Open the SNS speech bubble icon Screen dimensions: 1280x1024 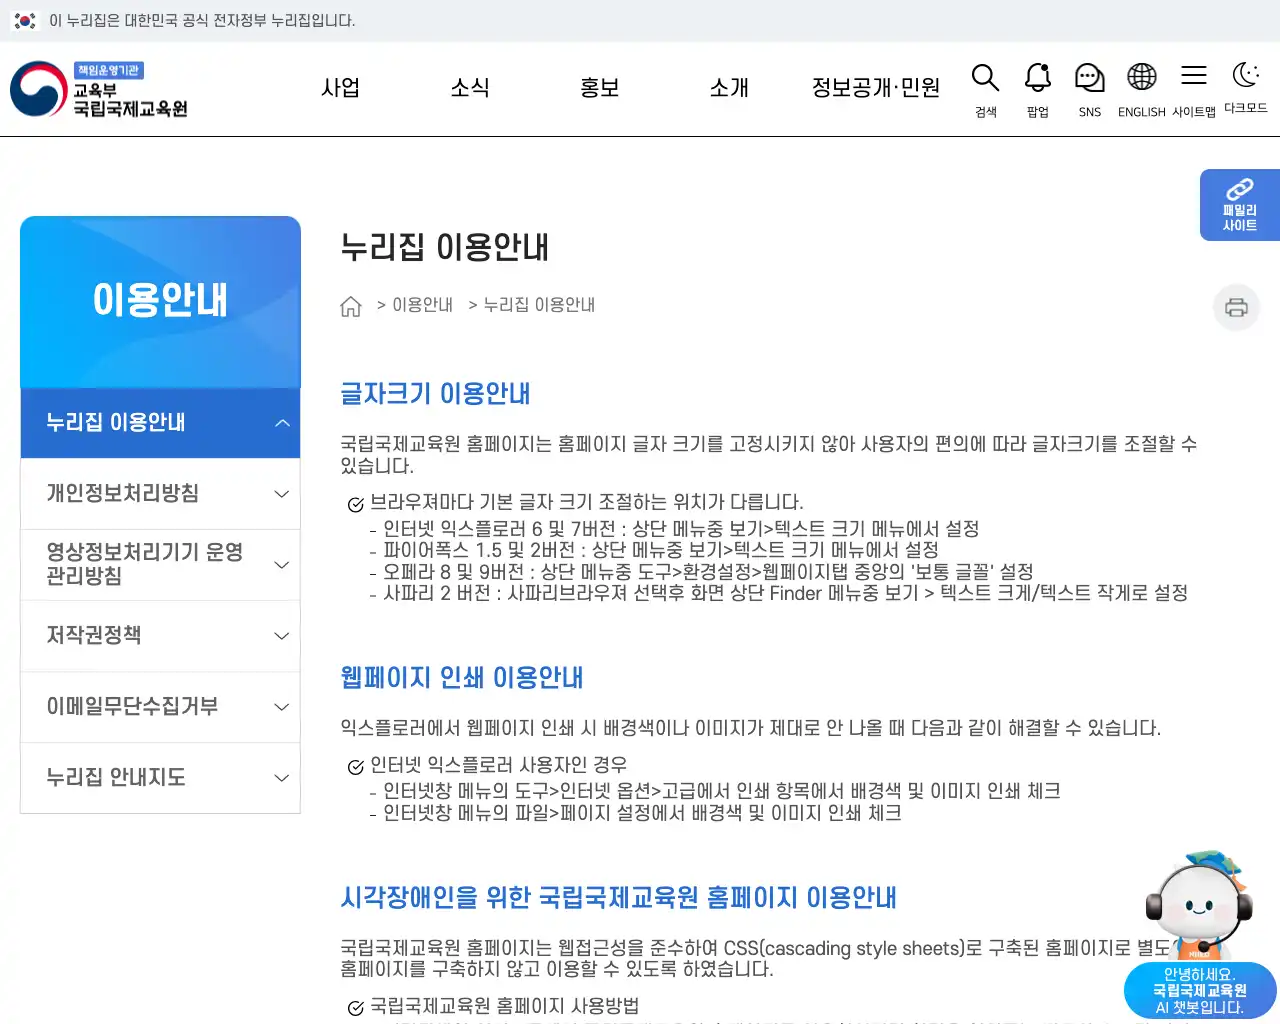point(1089,79)
